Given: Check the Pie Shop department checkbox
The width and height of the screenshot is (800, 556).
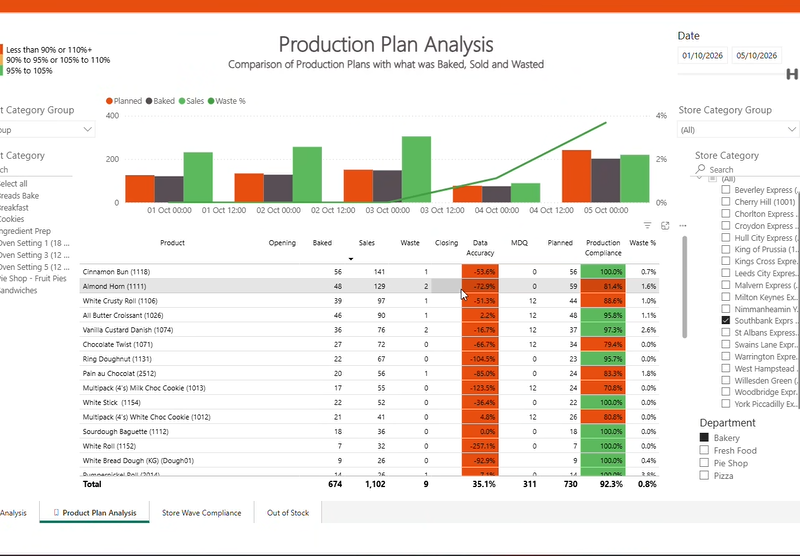Looking at the screenshot, I should [x=704, y=463].
